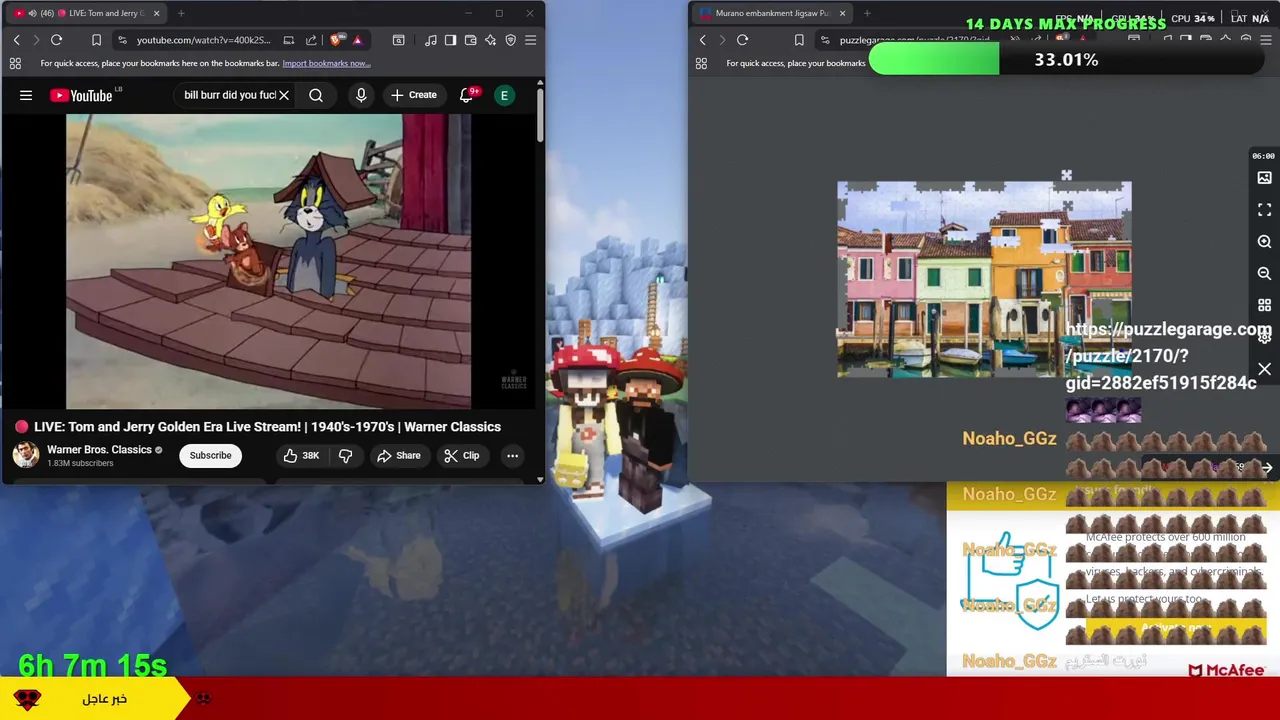Screen dimensions: 1280x720
Task: Click the loose jigsaw piece above the puzzle
Action: [1066, 176]
